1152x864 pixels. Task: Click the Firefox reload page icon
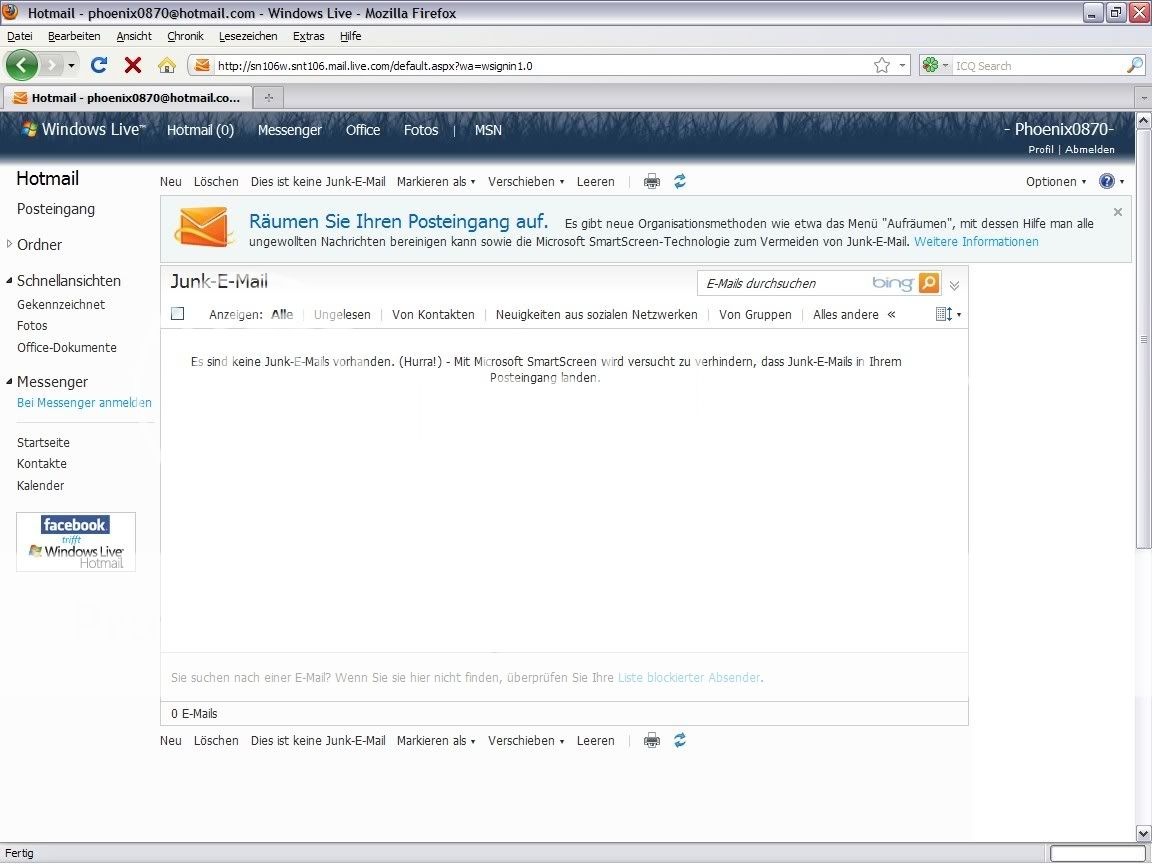98,65
